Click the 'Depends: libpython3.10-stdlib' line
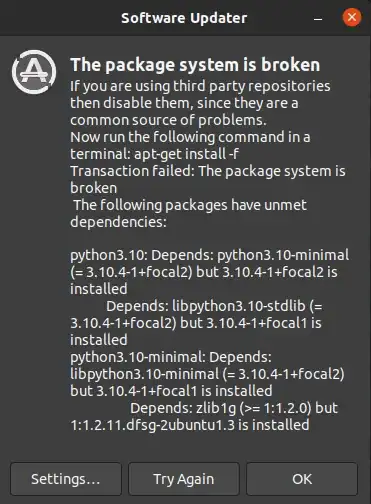The image size is (371, 504). click(x=214, y=306)
